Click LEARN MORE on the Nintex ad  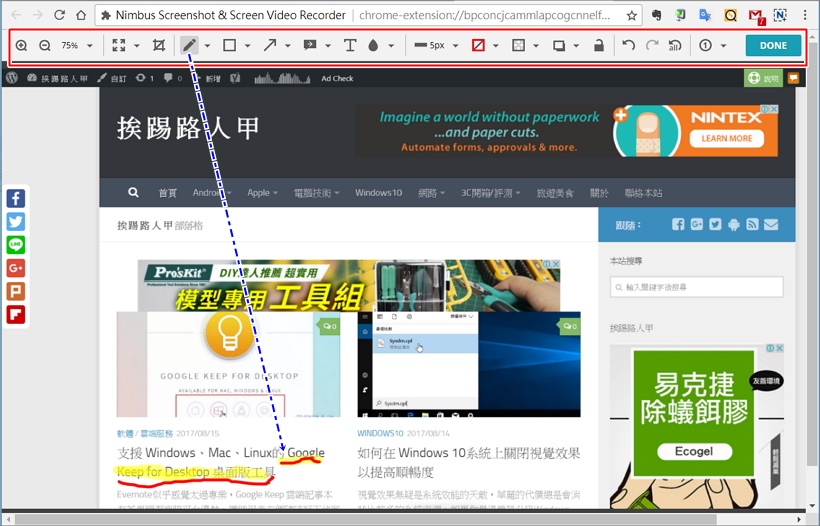726,139
